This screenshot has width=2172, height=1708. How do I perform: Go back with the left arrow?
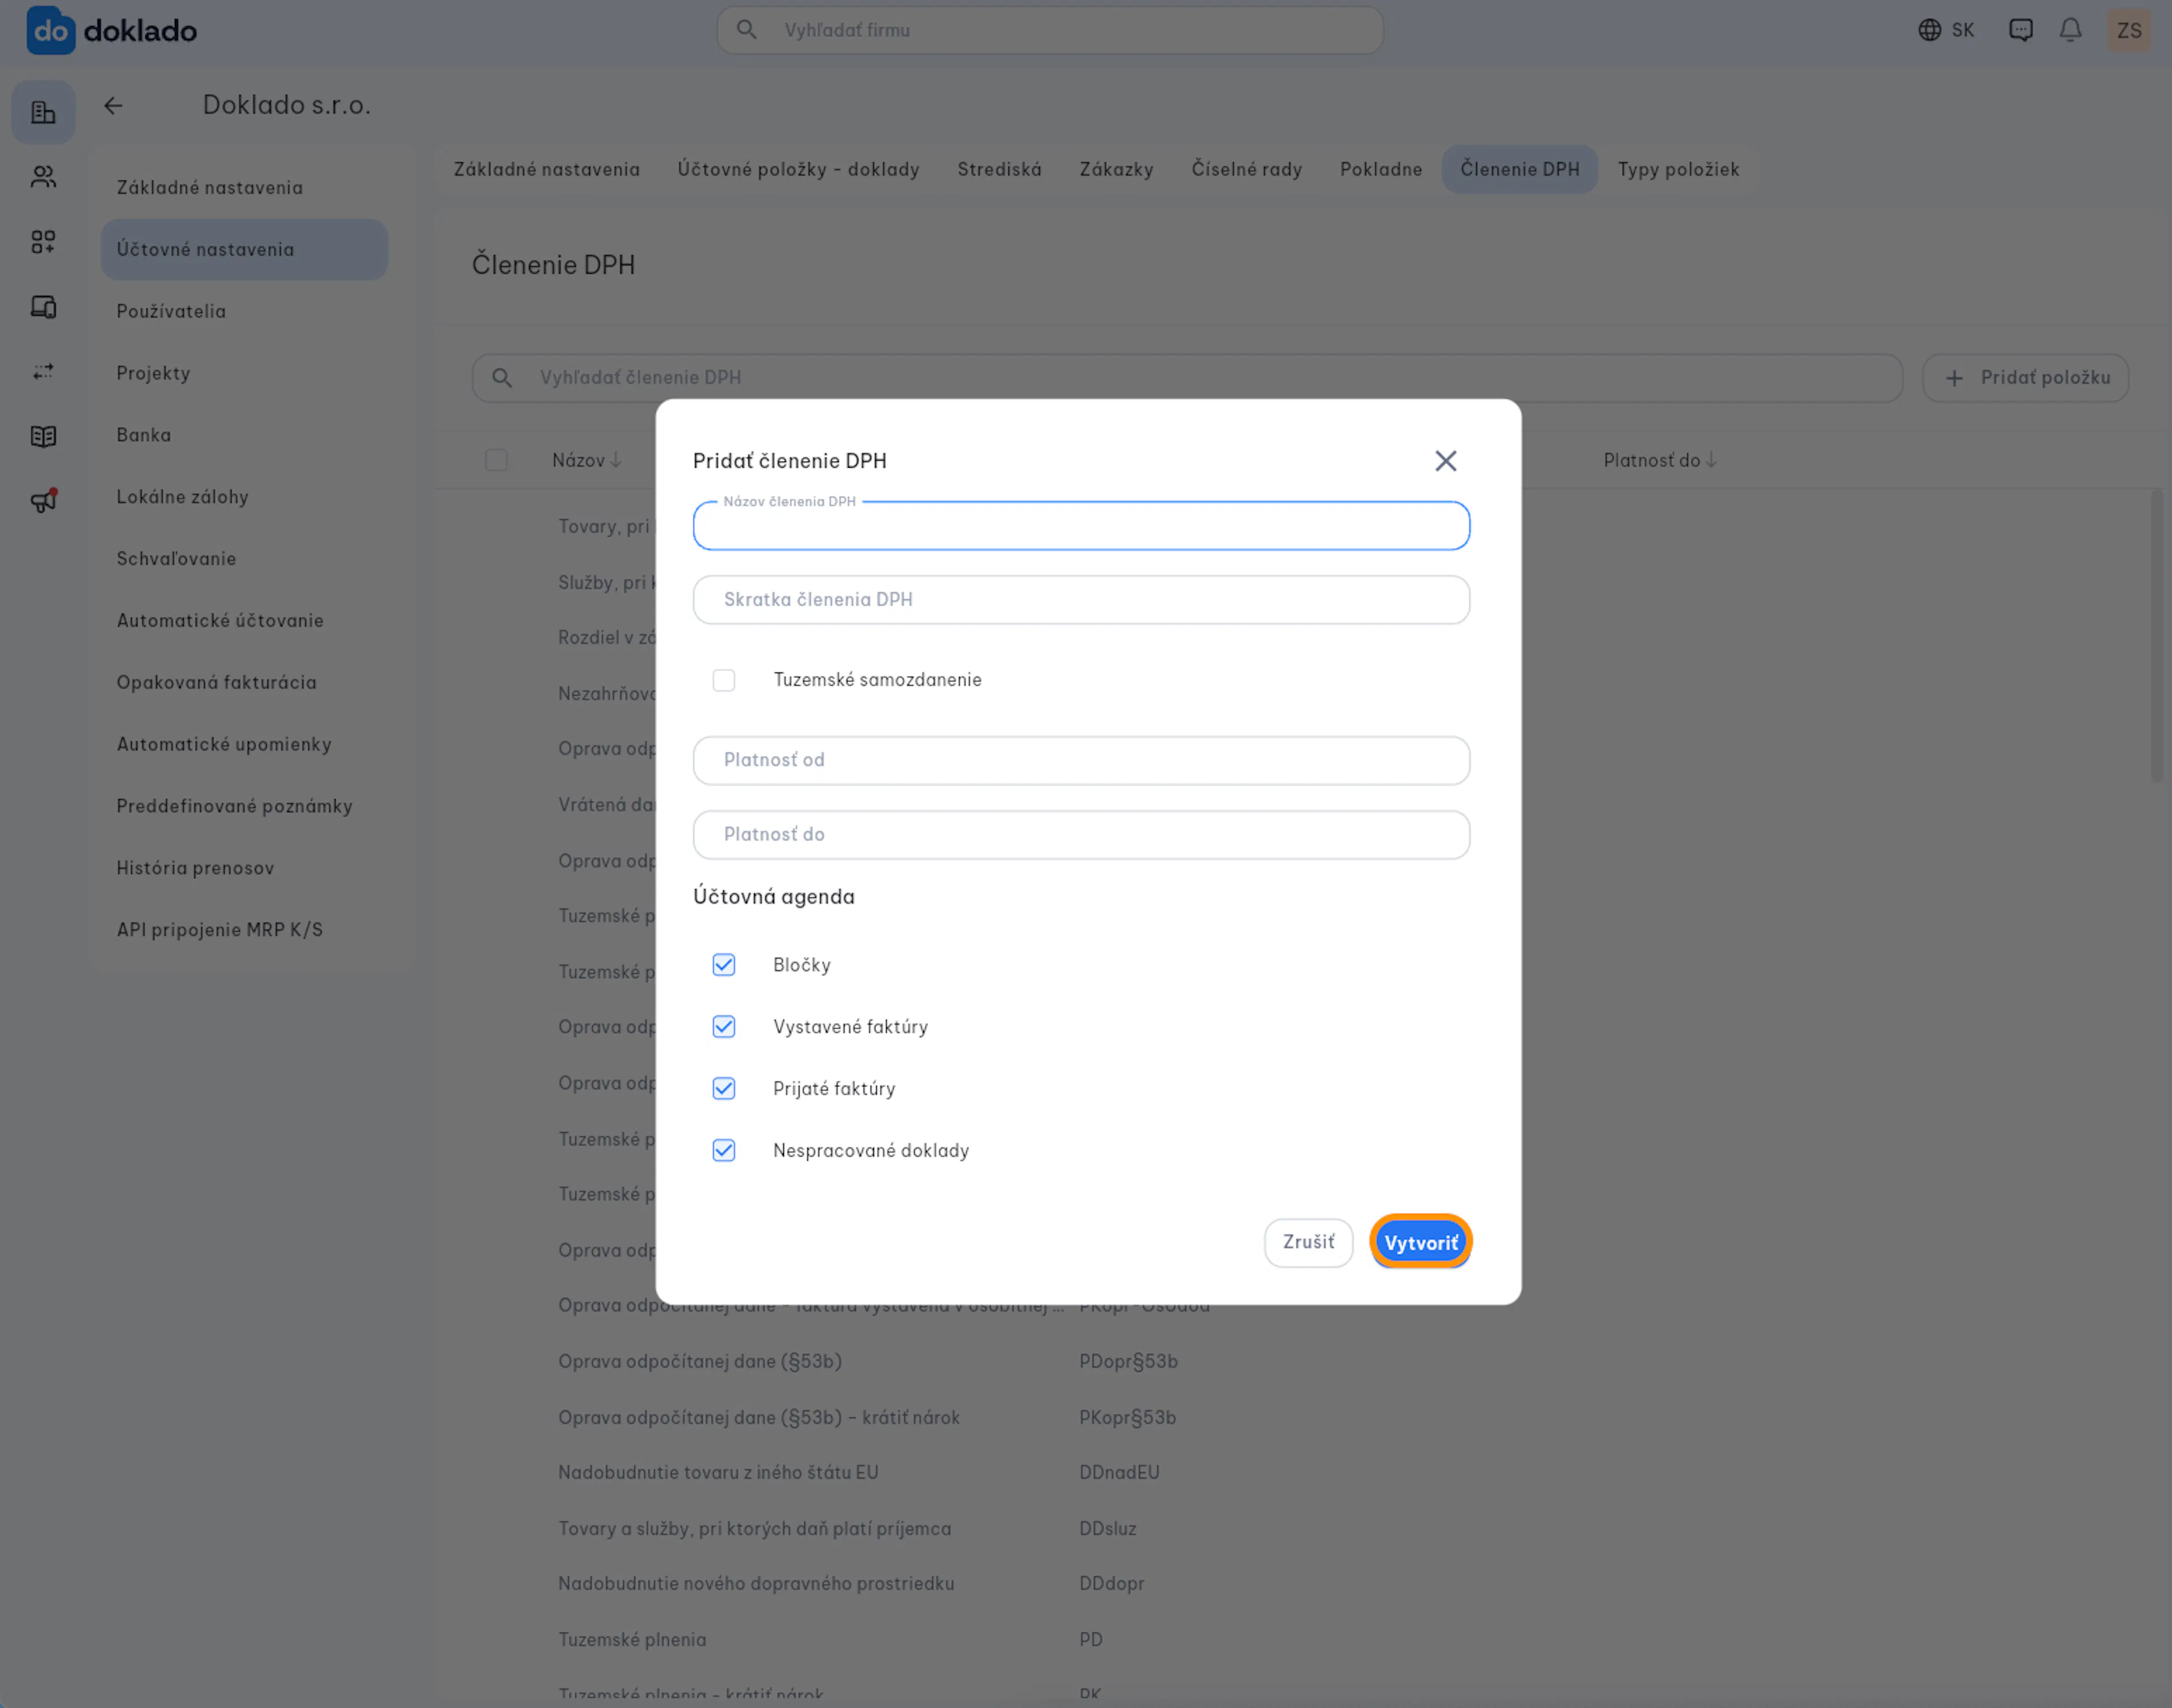pos(113,105)
